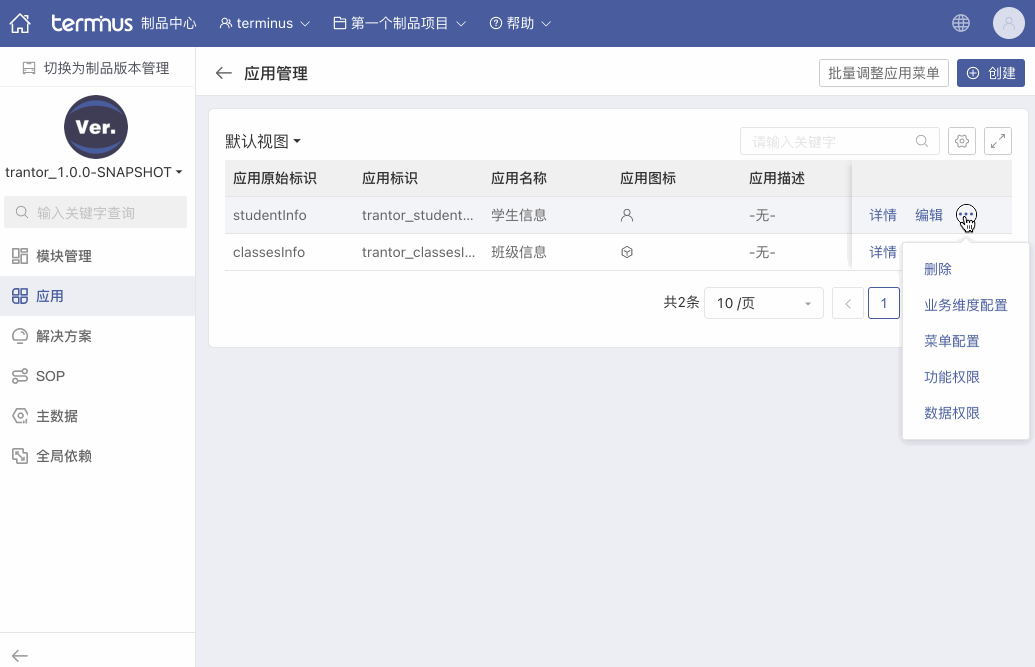This screenshot has width=1035, height=667.
Task: Expand the 默认视图 view selector
Action: [x=263, y=142]
